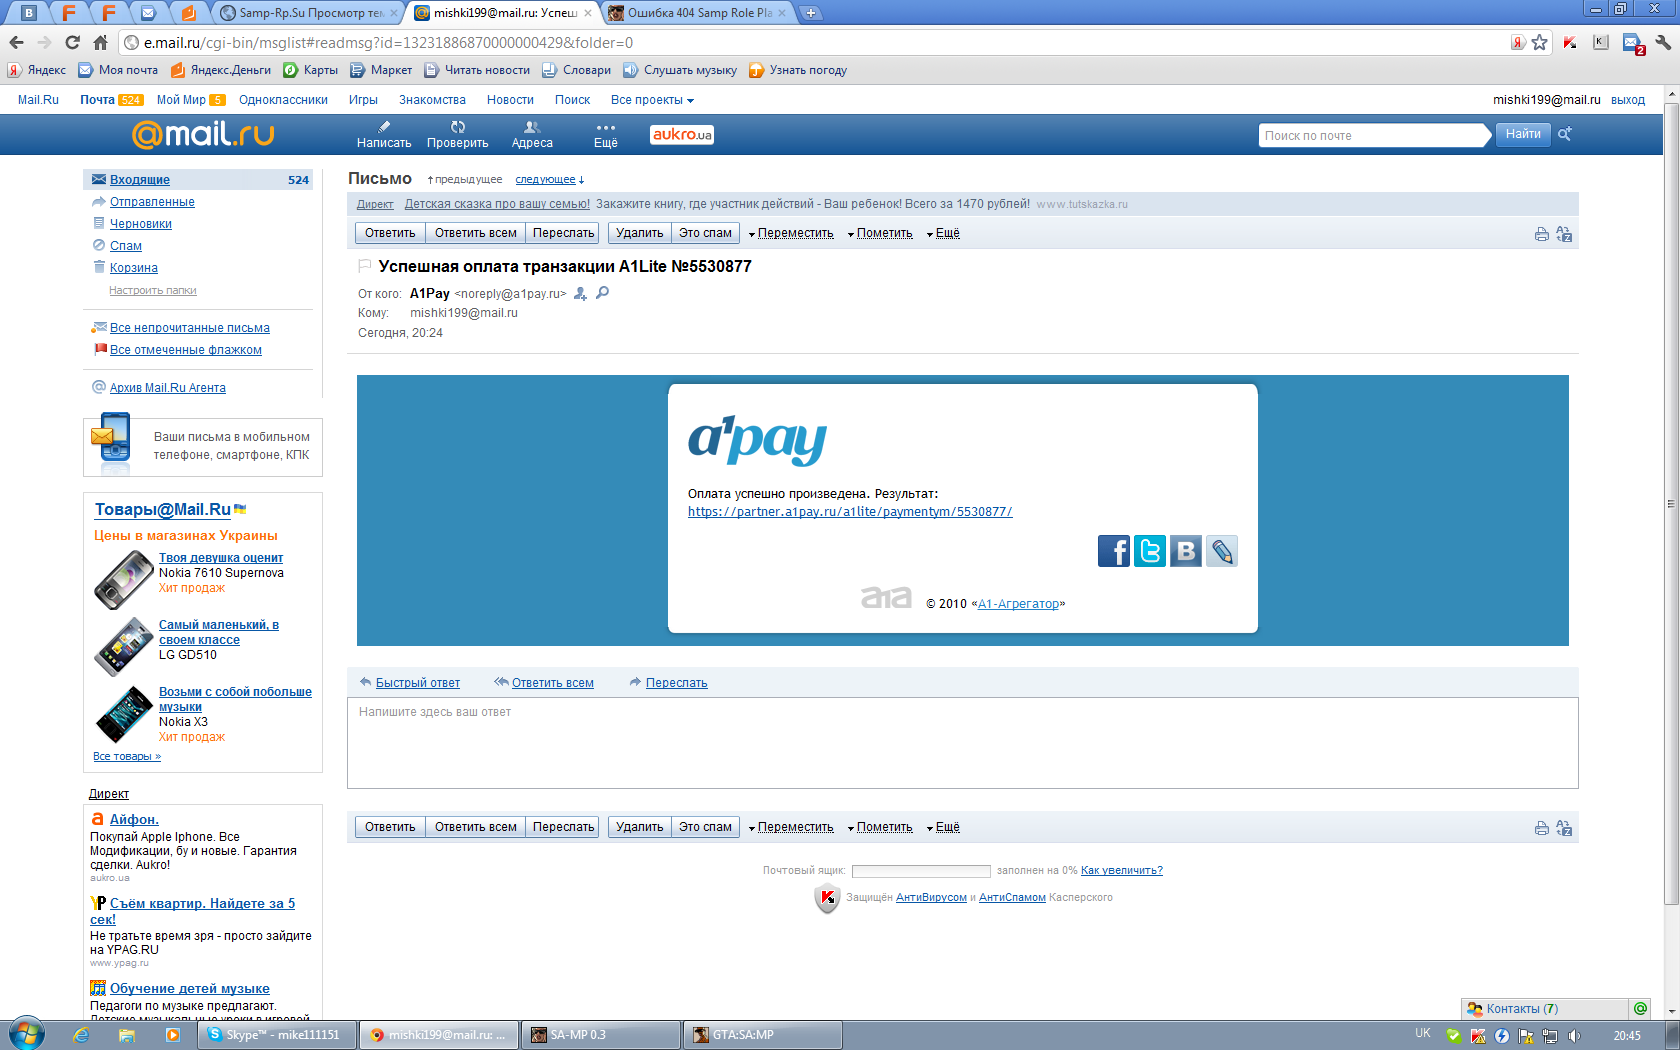This screenshot has height=1050, width=1680.
Task: Switch to SA-MP 0.3 taskbar window
Action: point(600,1035)
